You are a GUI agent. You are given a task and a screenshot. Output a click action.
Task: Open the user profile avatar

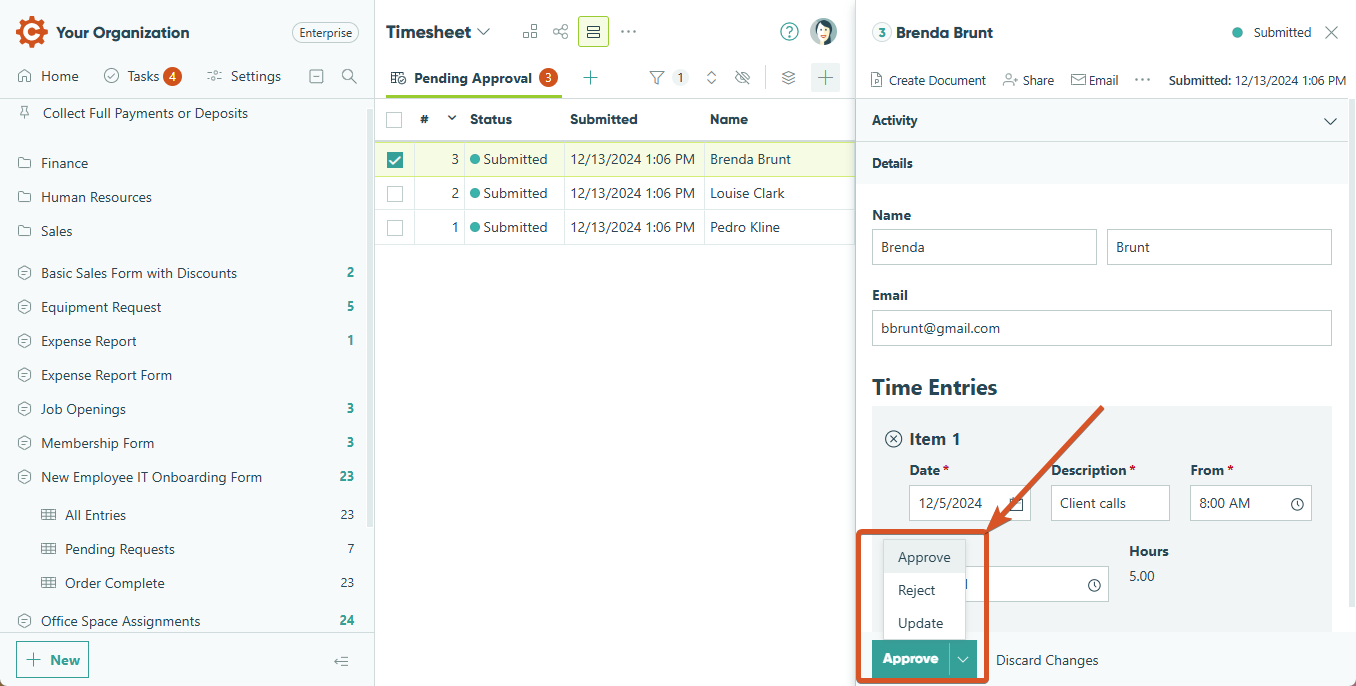point(823,32)
